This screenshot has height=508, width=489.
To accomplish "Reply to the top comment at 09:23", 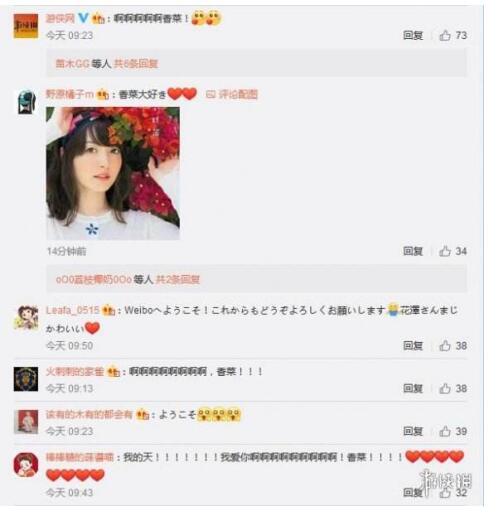I will click(413, 35).
